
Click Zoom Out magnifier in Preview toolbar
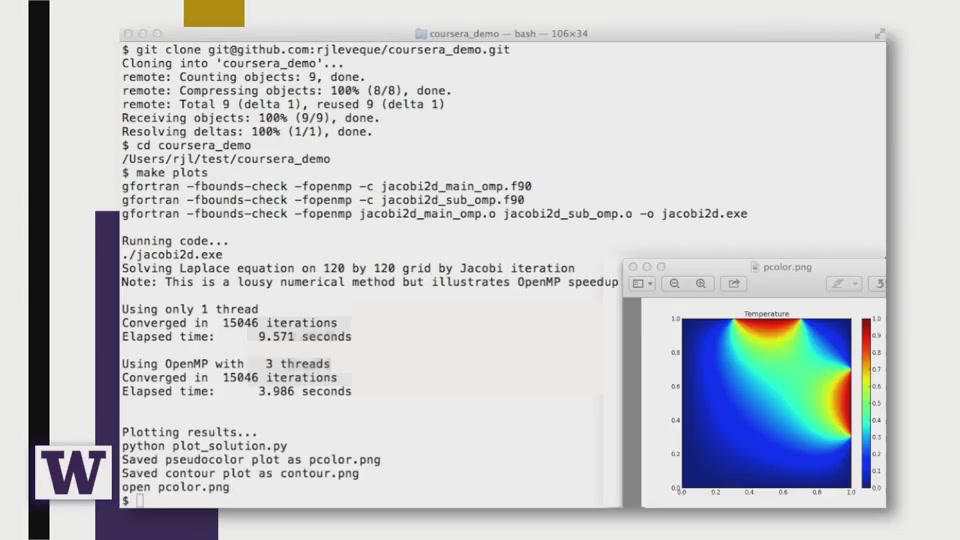coord(674,283)
